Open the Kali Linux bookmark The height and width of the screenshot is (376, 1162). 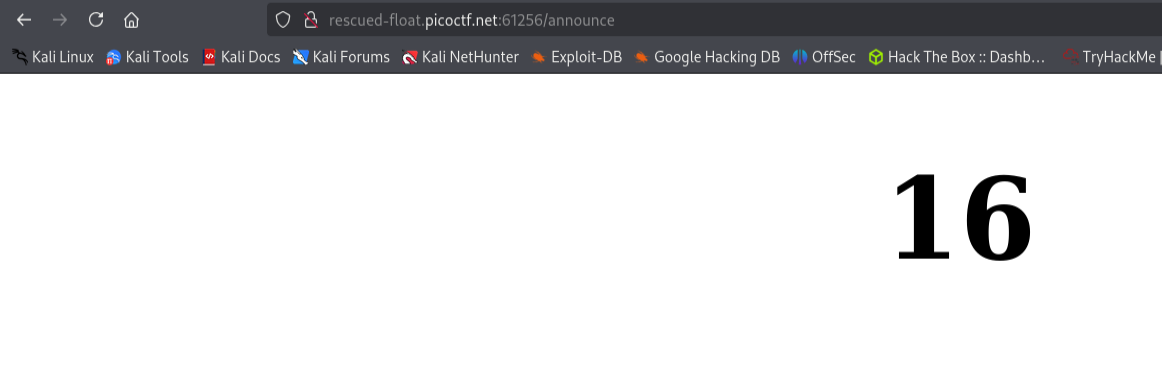pos(53,56)
